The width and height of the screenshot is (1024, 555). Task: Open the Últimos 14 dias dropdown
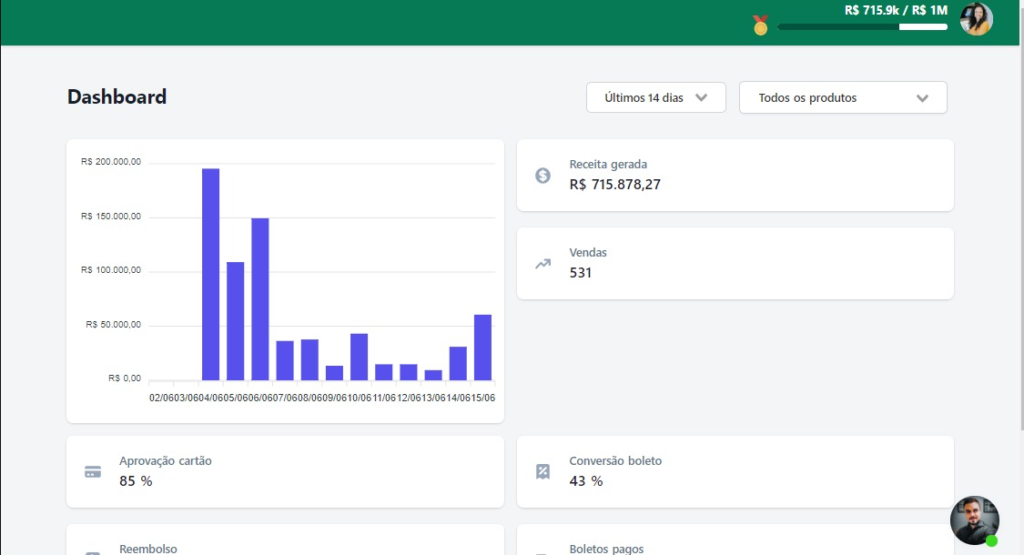click(656, 97)
